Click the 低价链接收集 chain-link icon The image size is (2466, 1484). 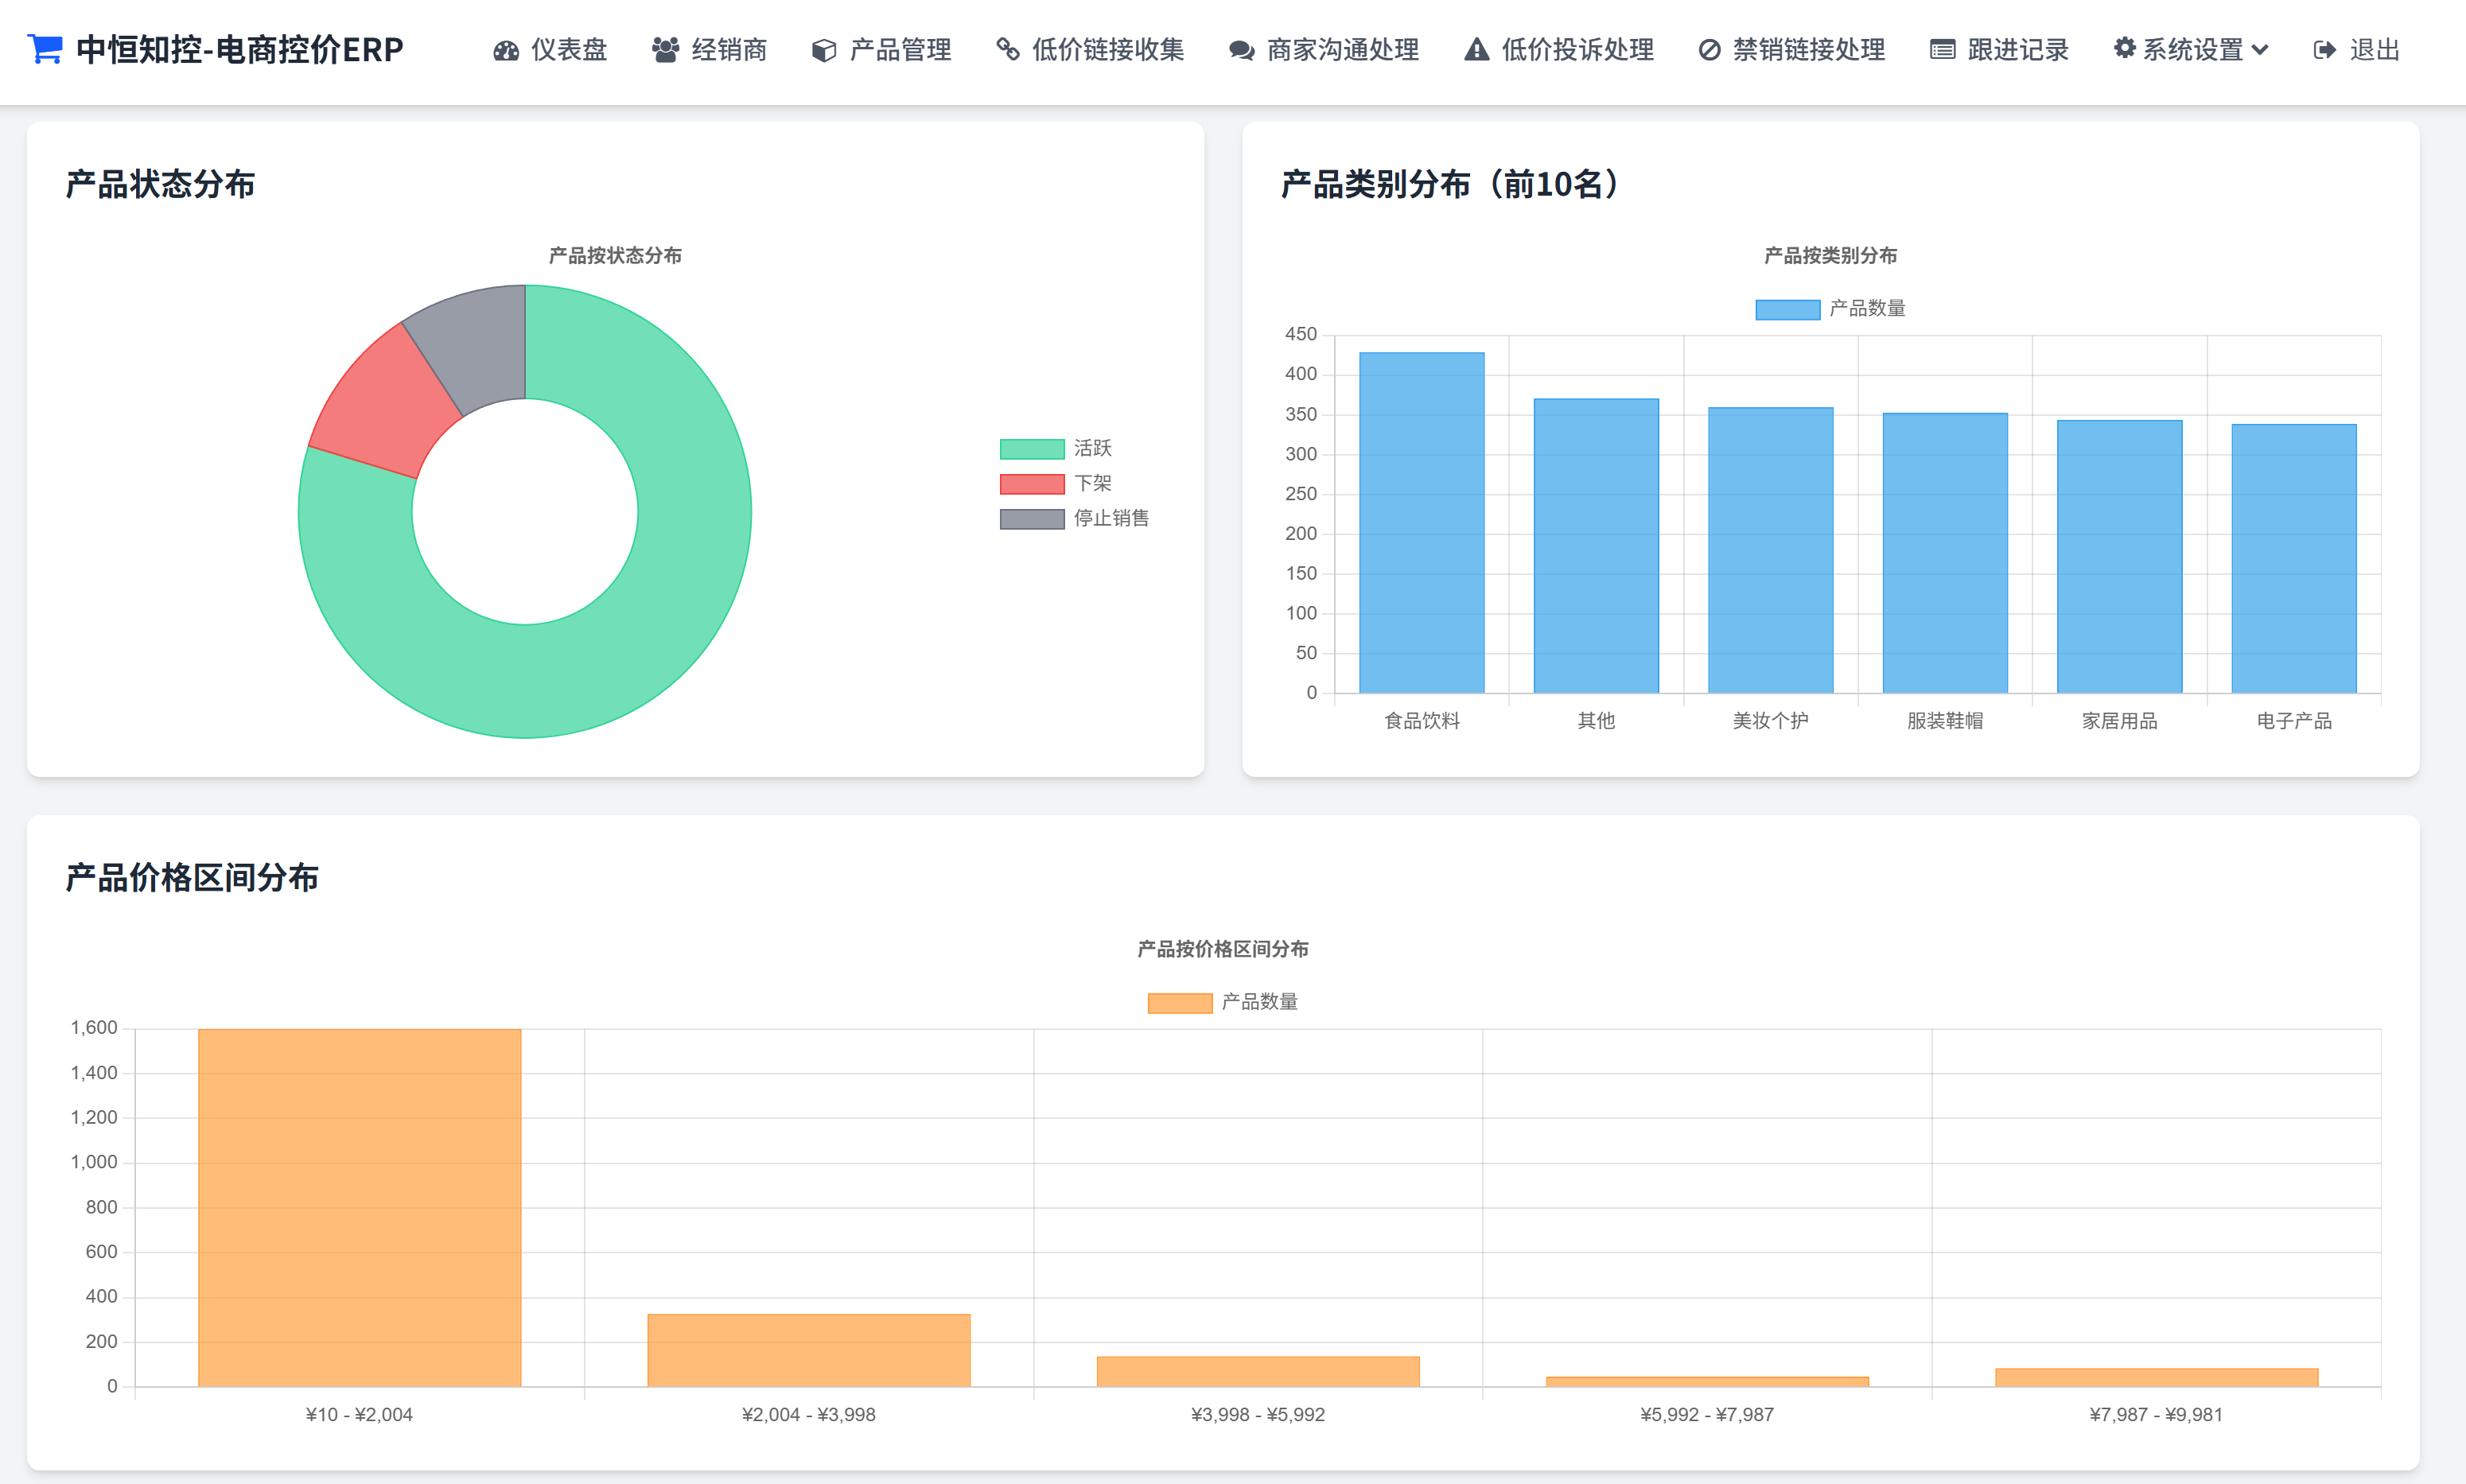1007,50
